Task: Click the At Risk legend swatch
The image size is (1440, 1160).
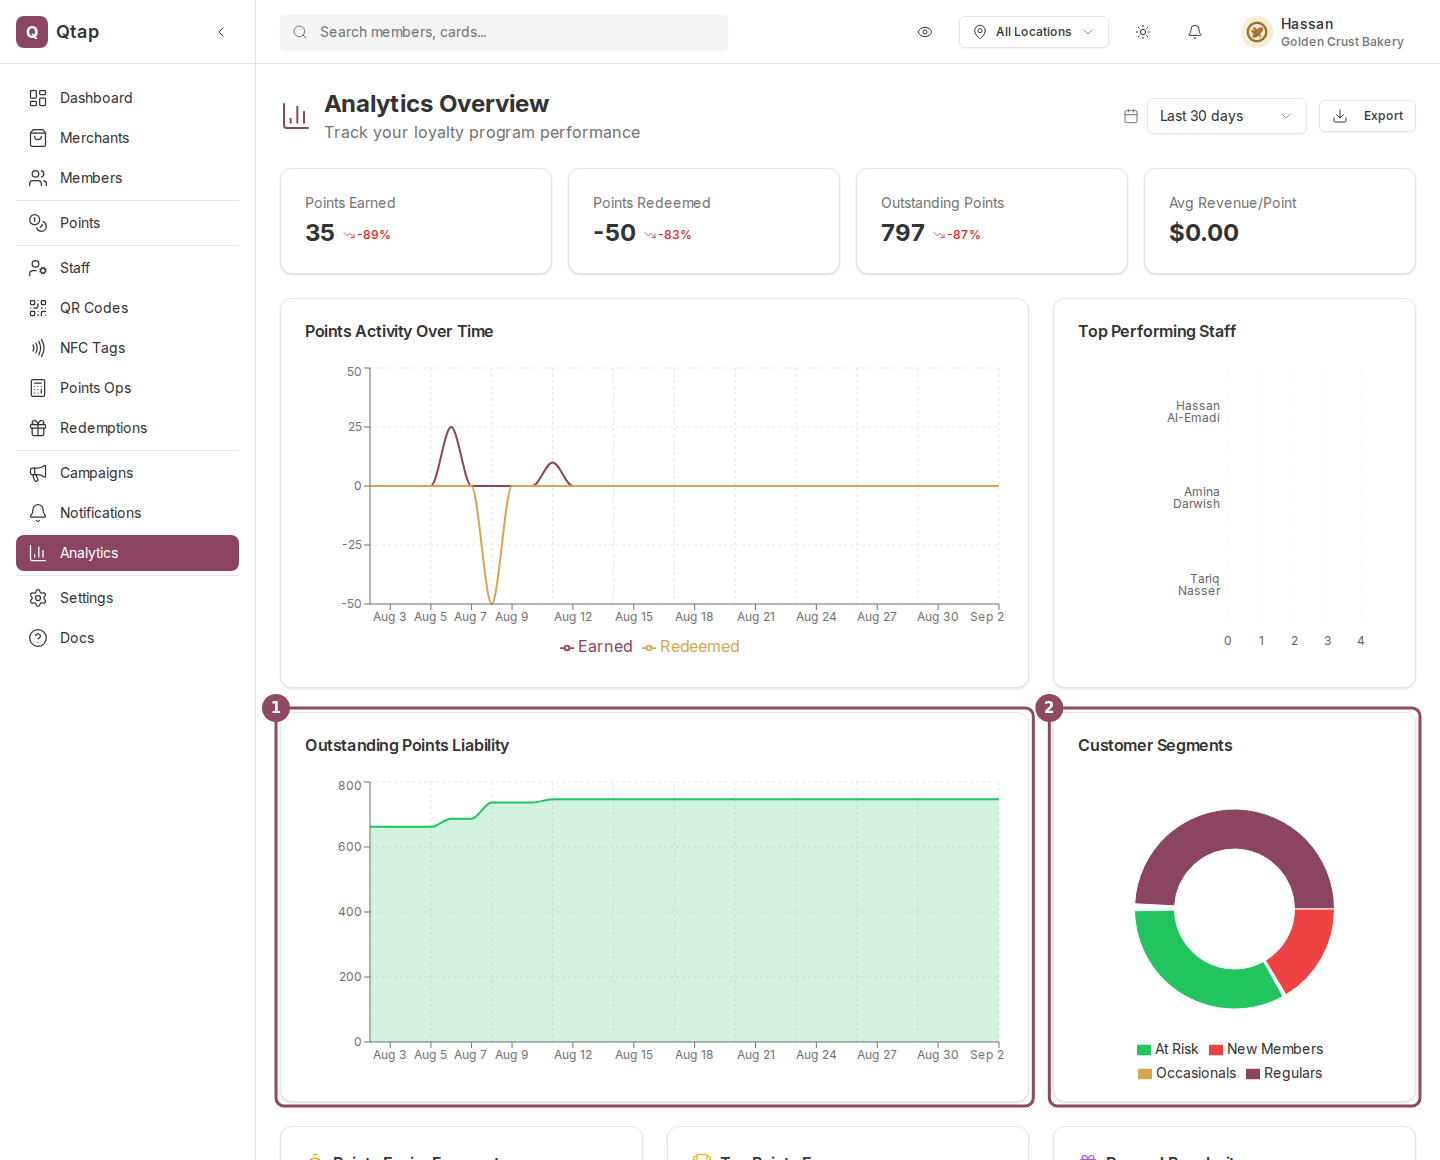Action: [x=1144, y=1050]
